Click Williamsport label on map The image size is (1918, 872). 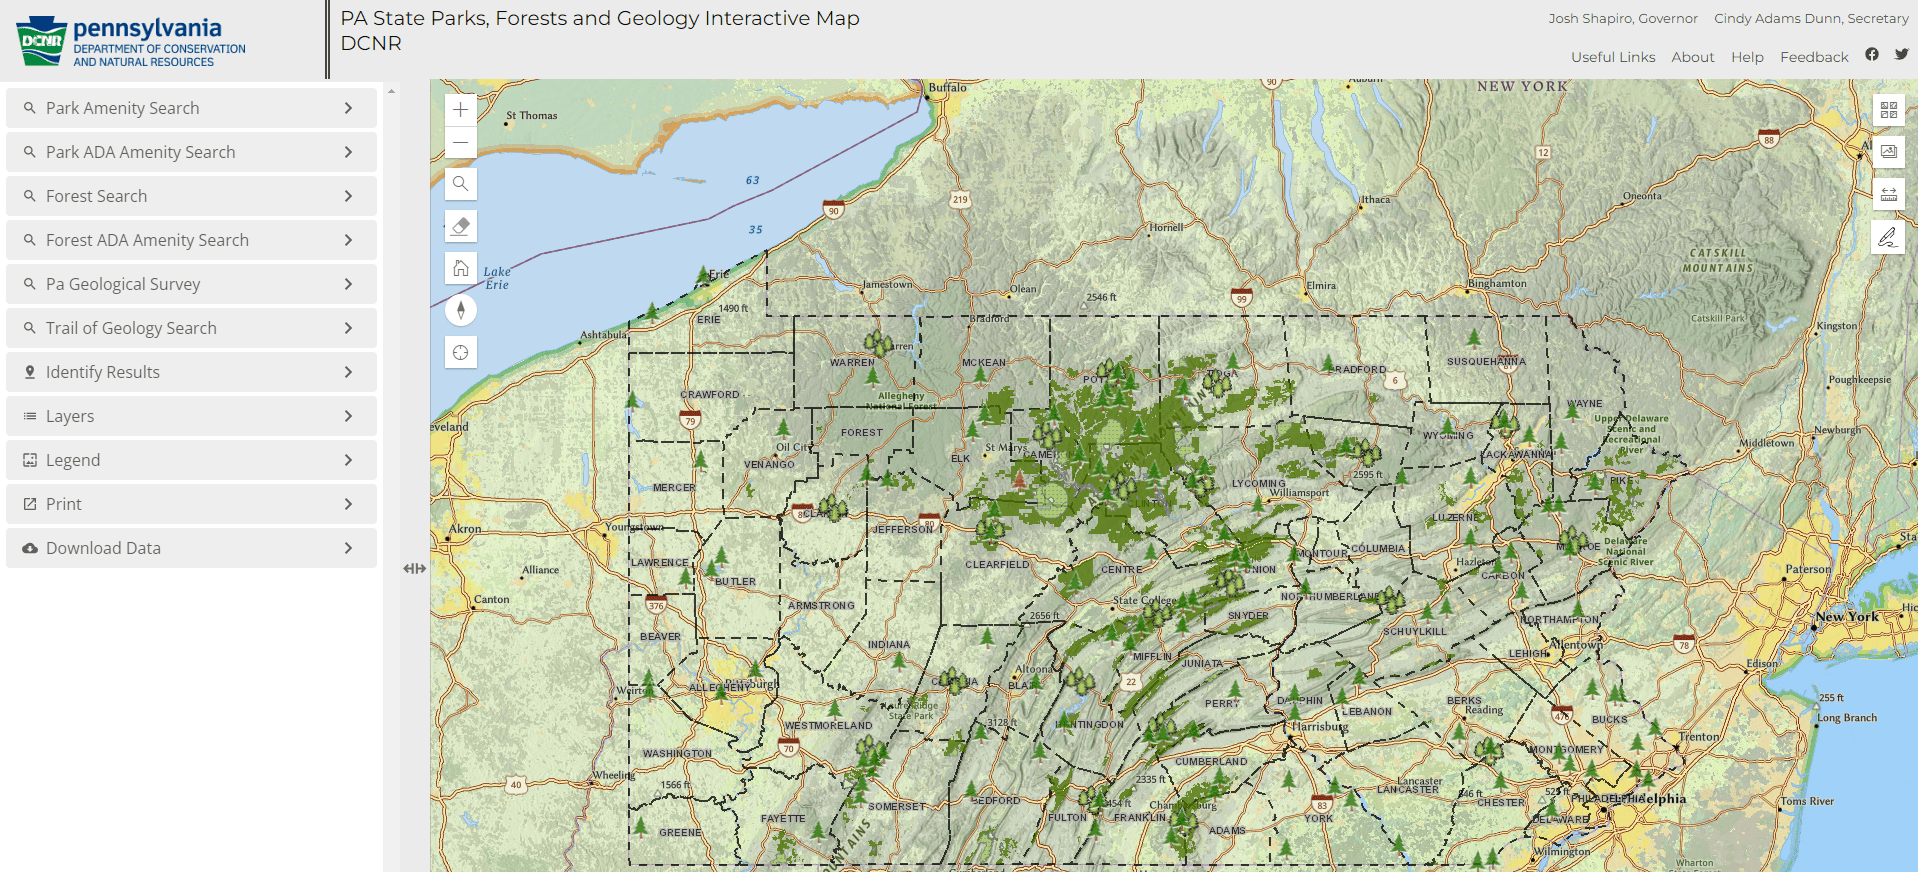click(1299, 492)
